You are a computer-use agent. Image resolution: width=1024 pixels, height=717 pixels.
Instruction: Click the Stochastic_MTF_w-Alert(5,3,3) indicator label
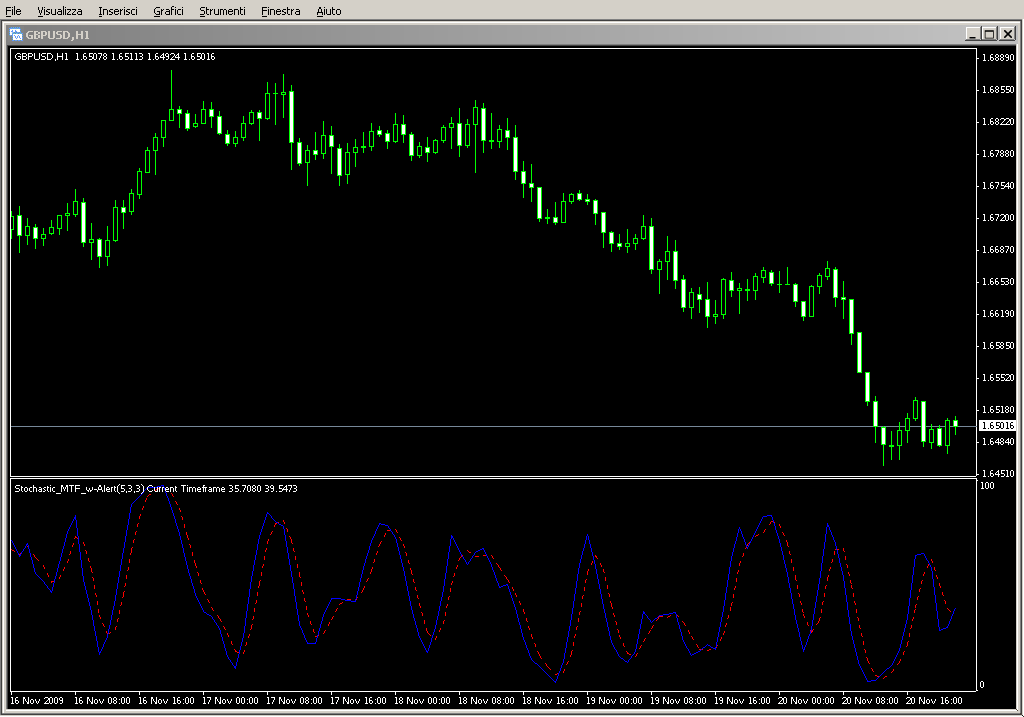[x=155, y=488]
